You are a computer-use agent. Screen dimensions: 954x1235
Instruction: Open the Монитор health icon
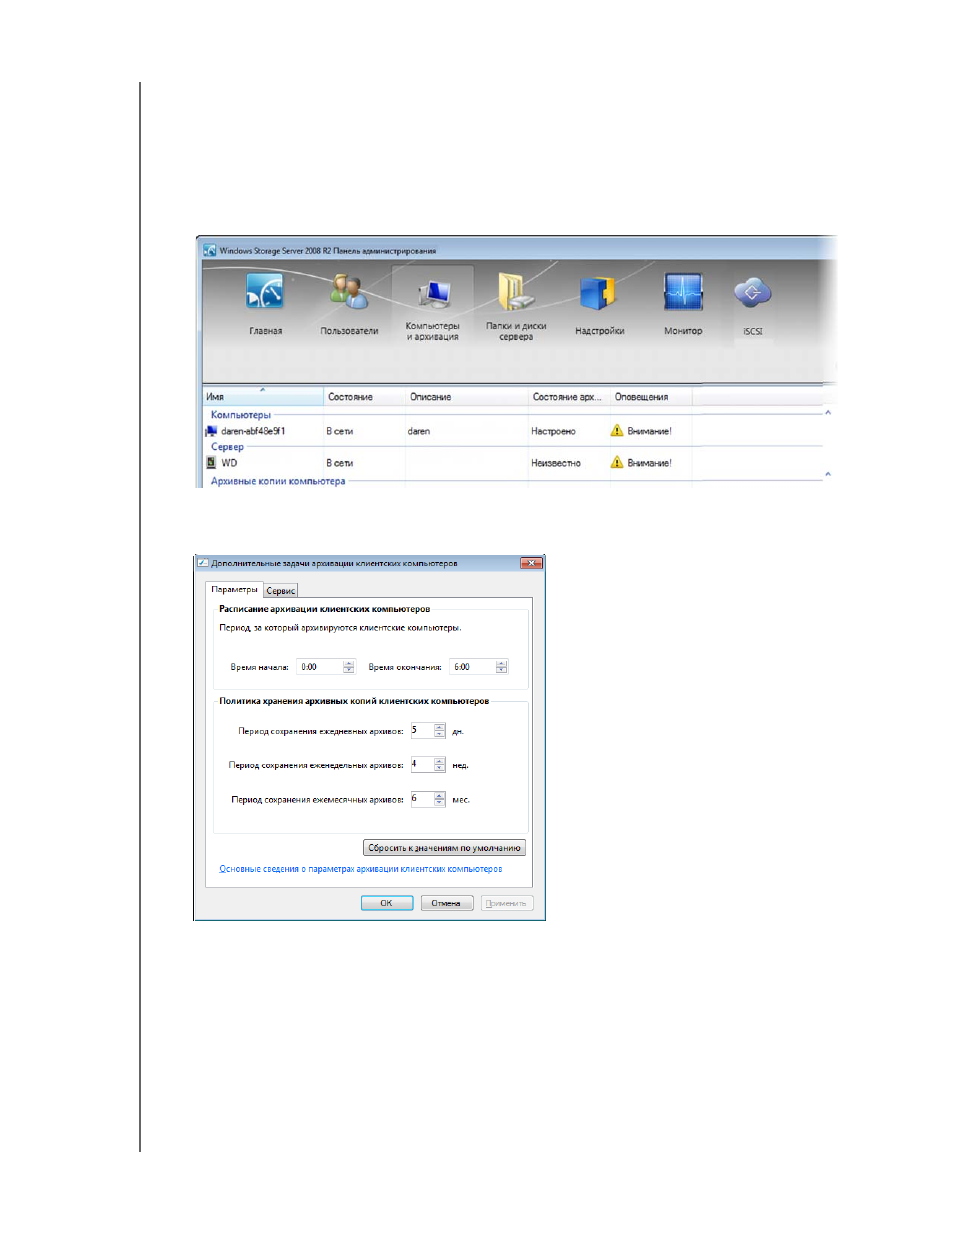[683, 293]
